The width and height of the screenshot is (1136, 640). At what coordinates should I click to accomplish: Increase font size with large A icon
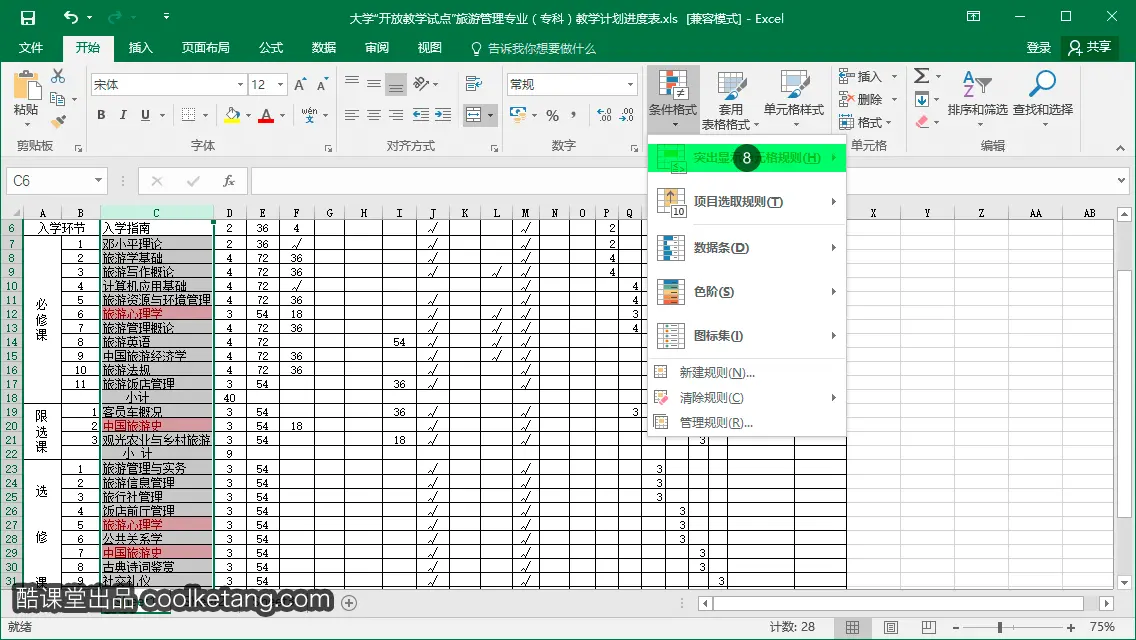pos(300,85)
